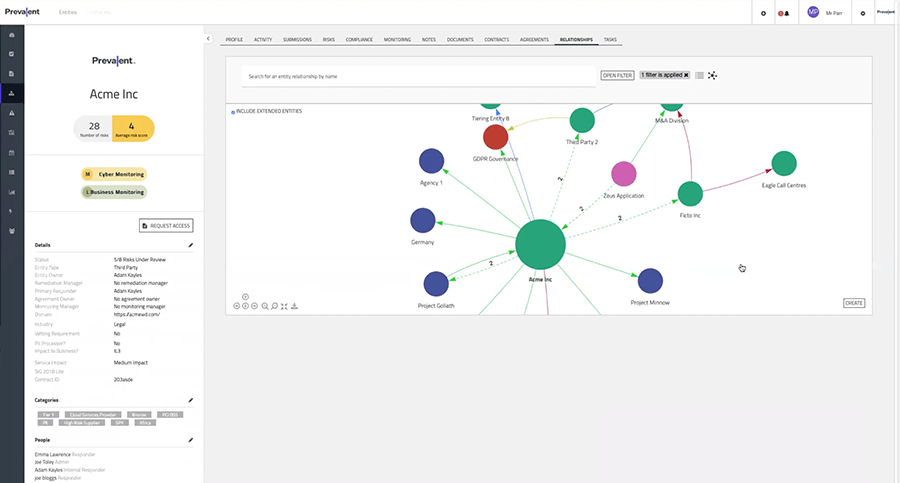Click the checkmark tasks sidebar icon
The height and width of the screenshot is (483, 900).
coord(11,54)
